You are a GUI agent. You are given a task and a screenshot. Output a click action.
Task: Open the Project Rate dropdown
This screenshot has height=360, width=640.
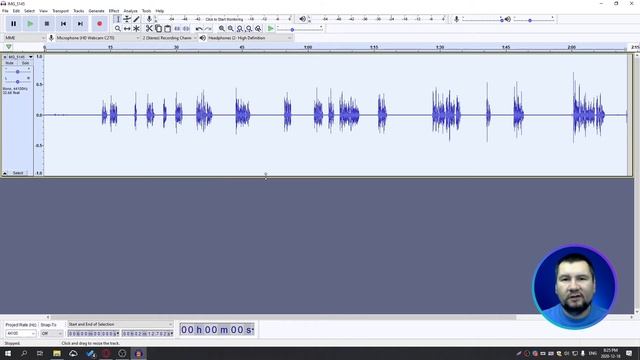point(20,333)
